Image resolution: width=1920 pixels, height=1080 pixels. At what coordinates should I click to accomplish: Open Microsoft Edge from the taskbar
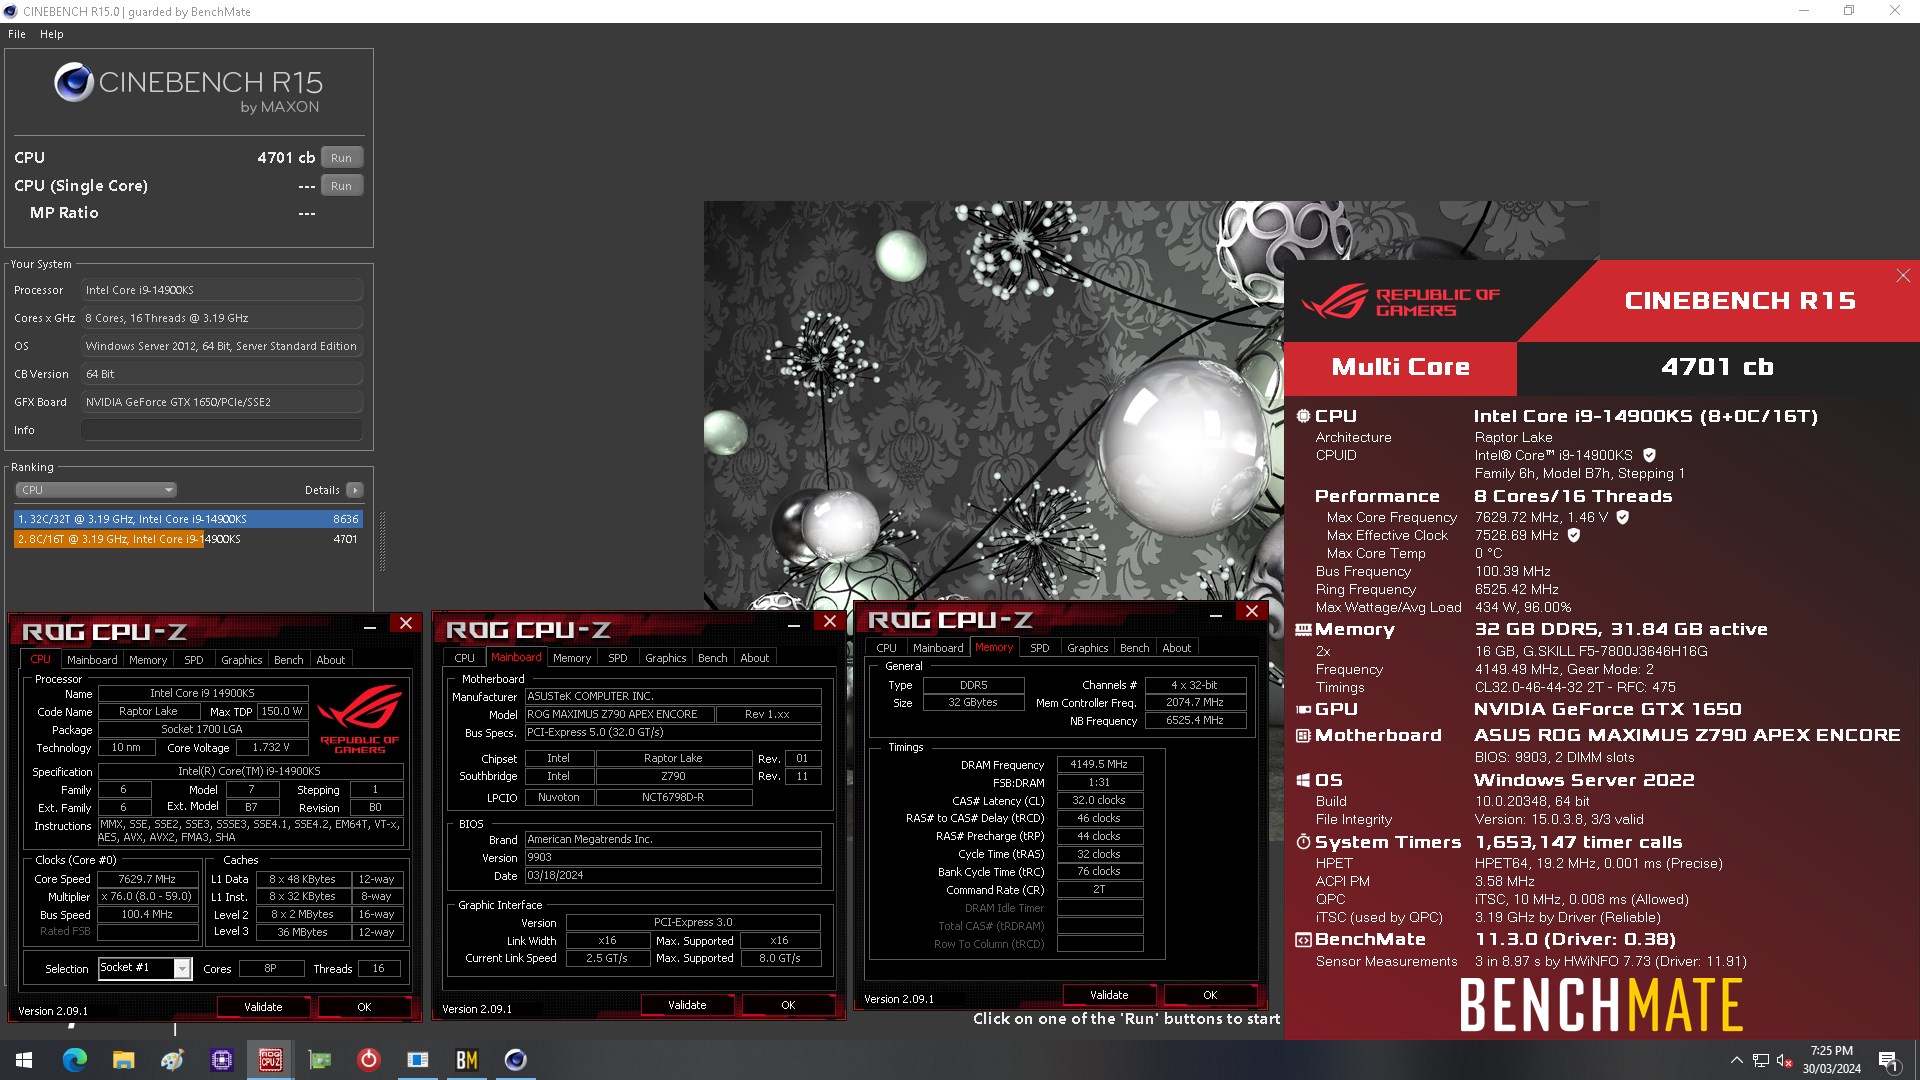click(74, 1060)
